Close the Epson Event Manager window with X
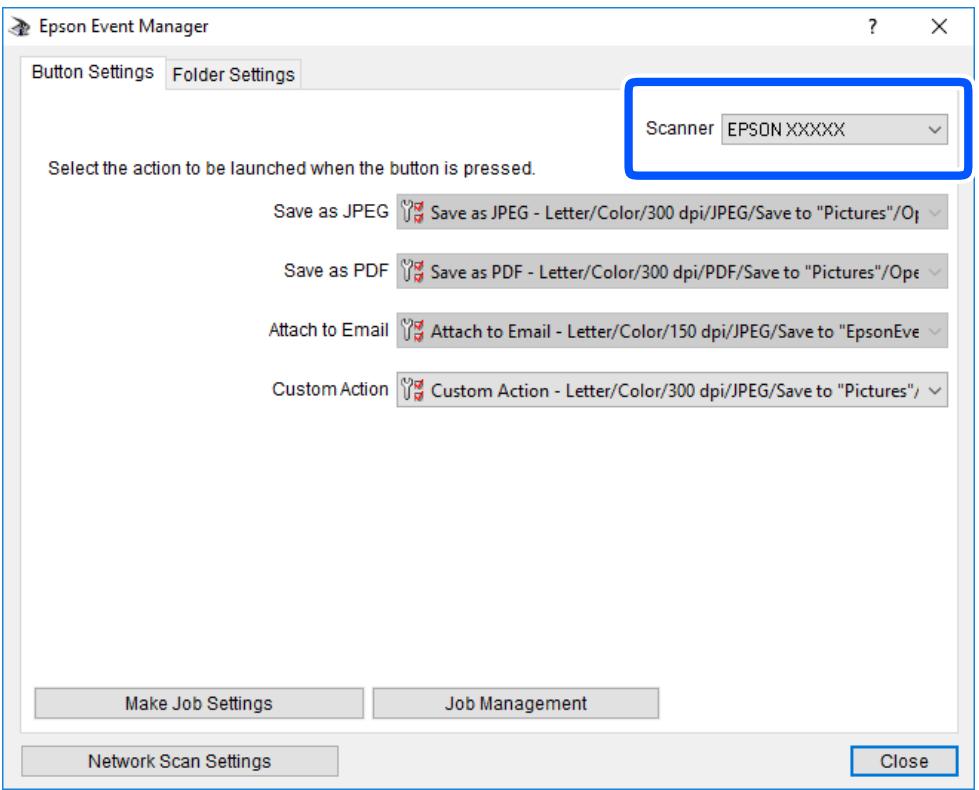979x790 pixels. point(939,26)
